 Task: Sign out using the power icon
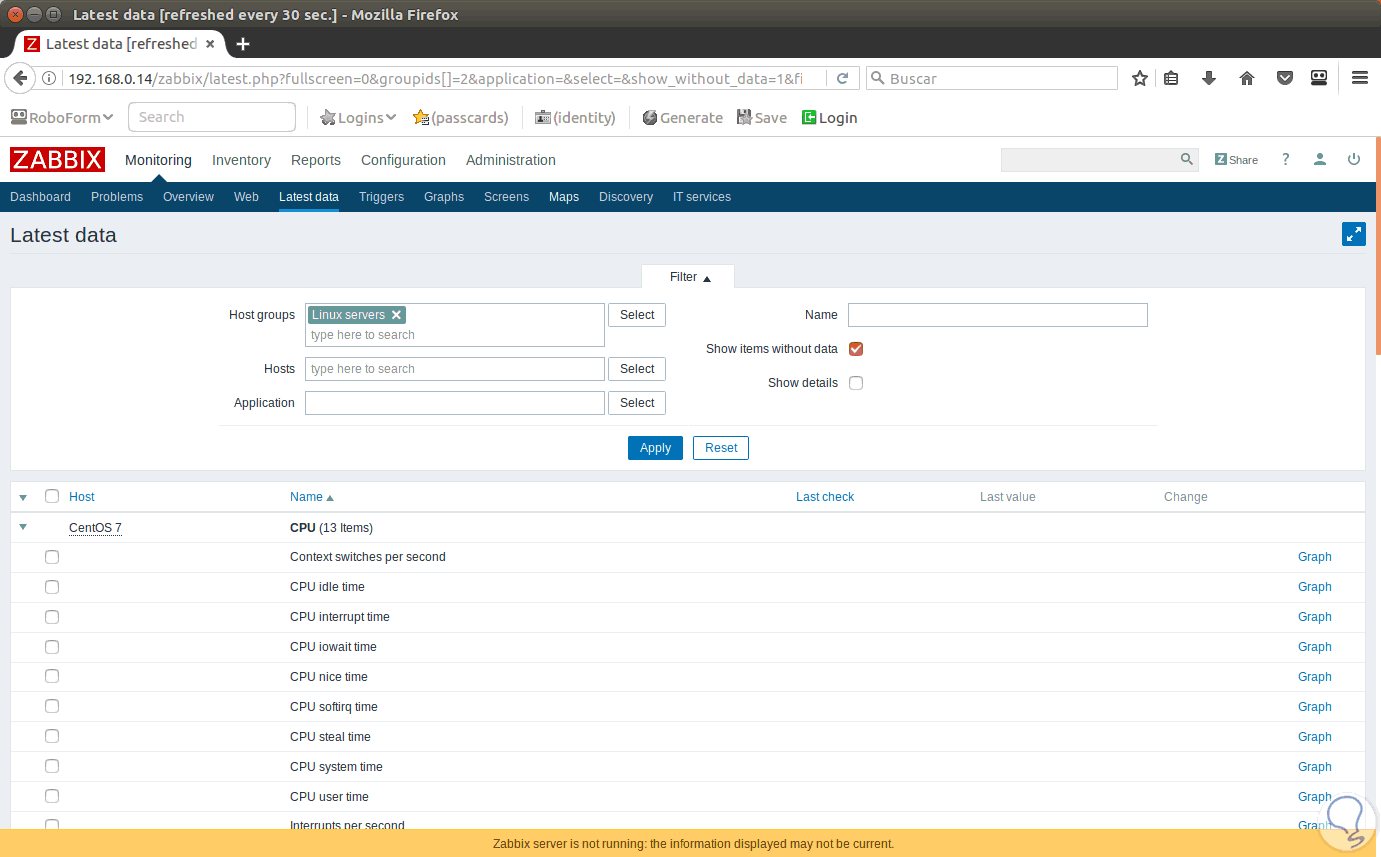[x=1354, y=159]
